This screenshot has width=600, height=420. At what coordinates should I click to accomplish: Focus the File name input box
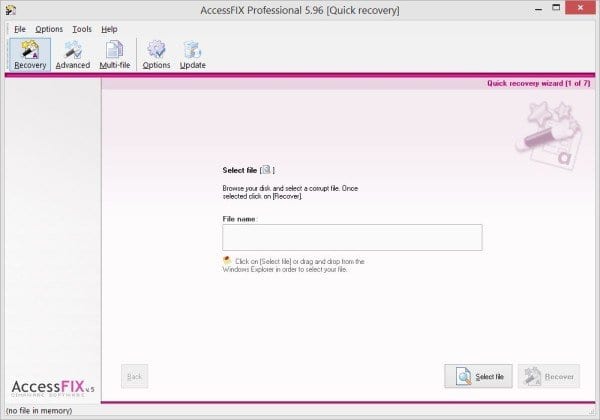point(352,238)
